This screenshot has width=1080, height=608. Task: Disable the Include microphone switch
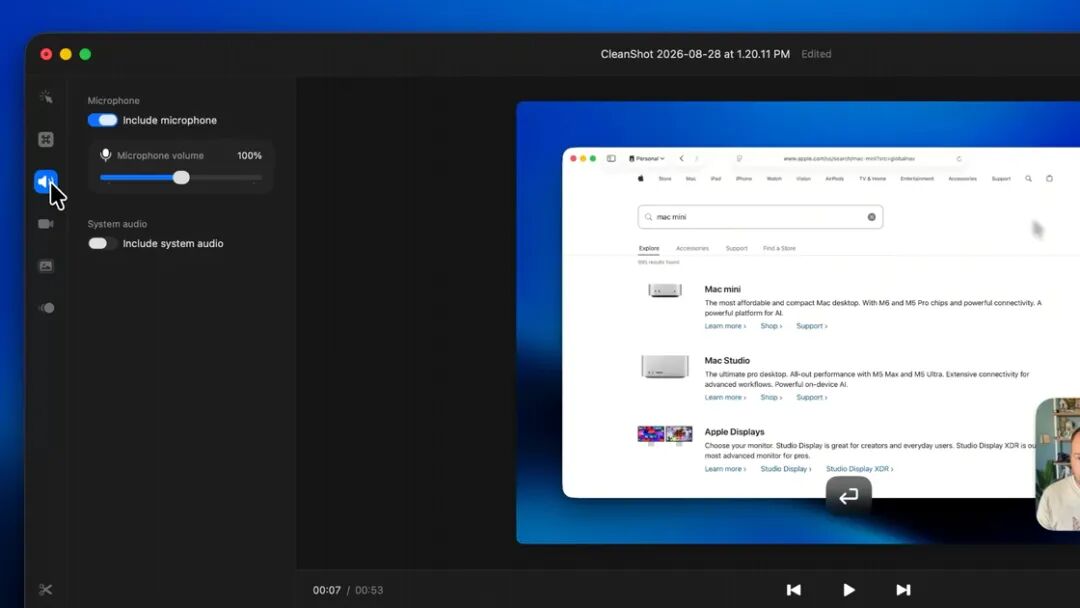(103, 120)
